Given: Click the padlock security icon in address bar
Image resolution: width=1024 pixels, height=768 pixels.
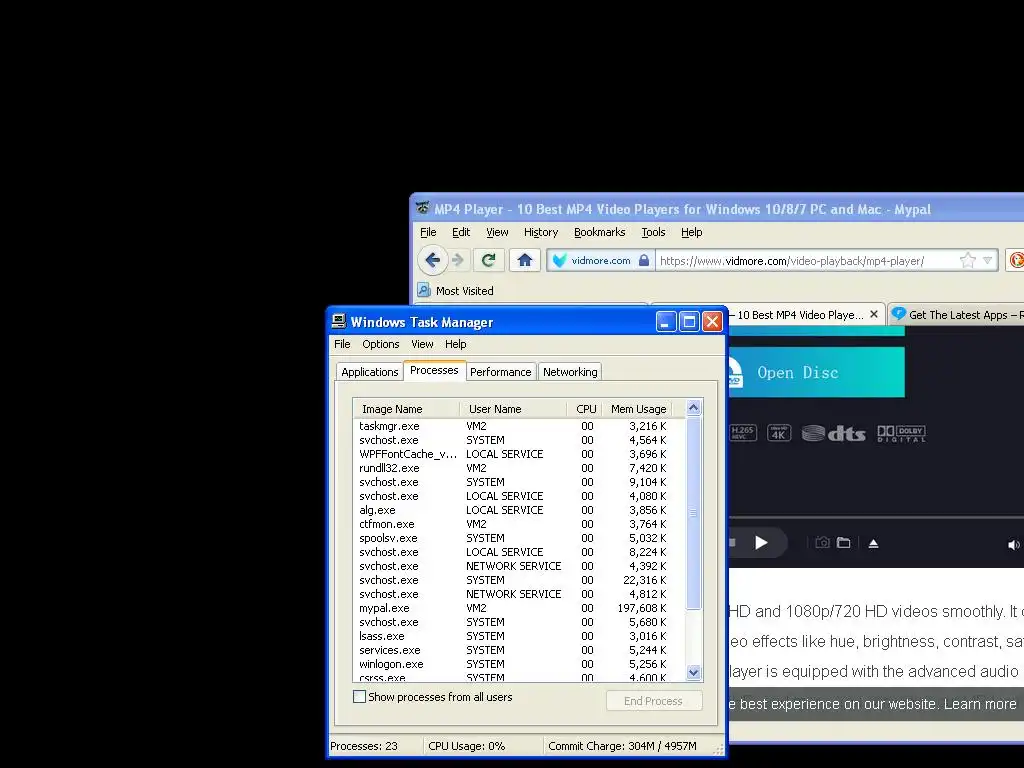Looking at the screenshot, I should [x=644, y=261].
